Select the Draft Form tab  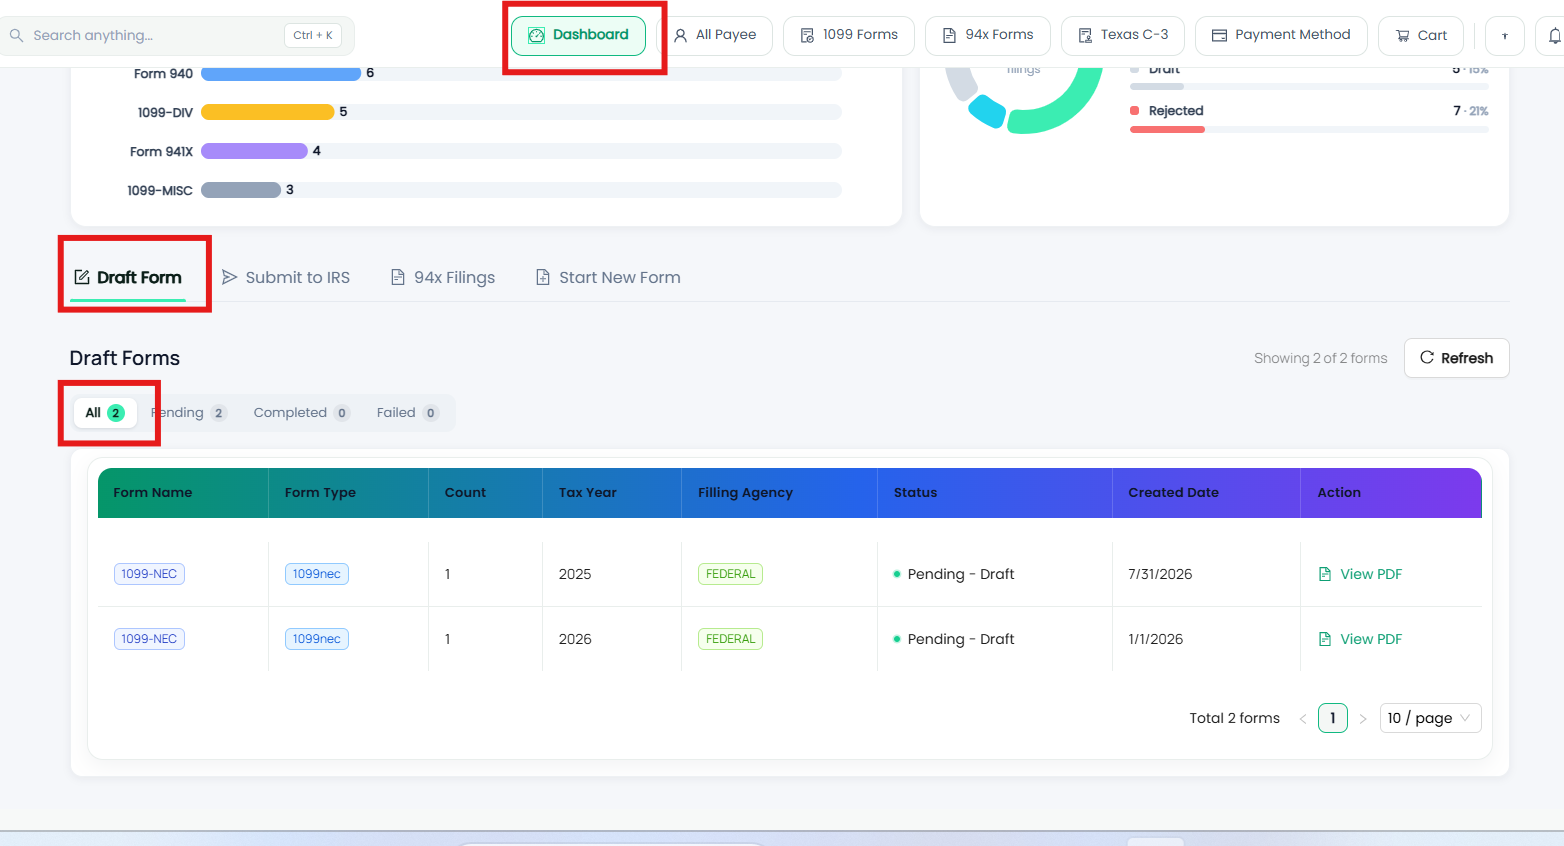tap(128, 278)
